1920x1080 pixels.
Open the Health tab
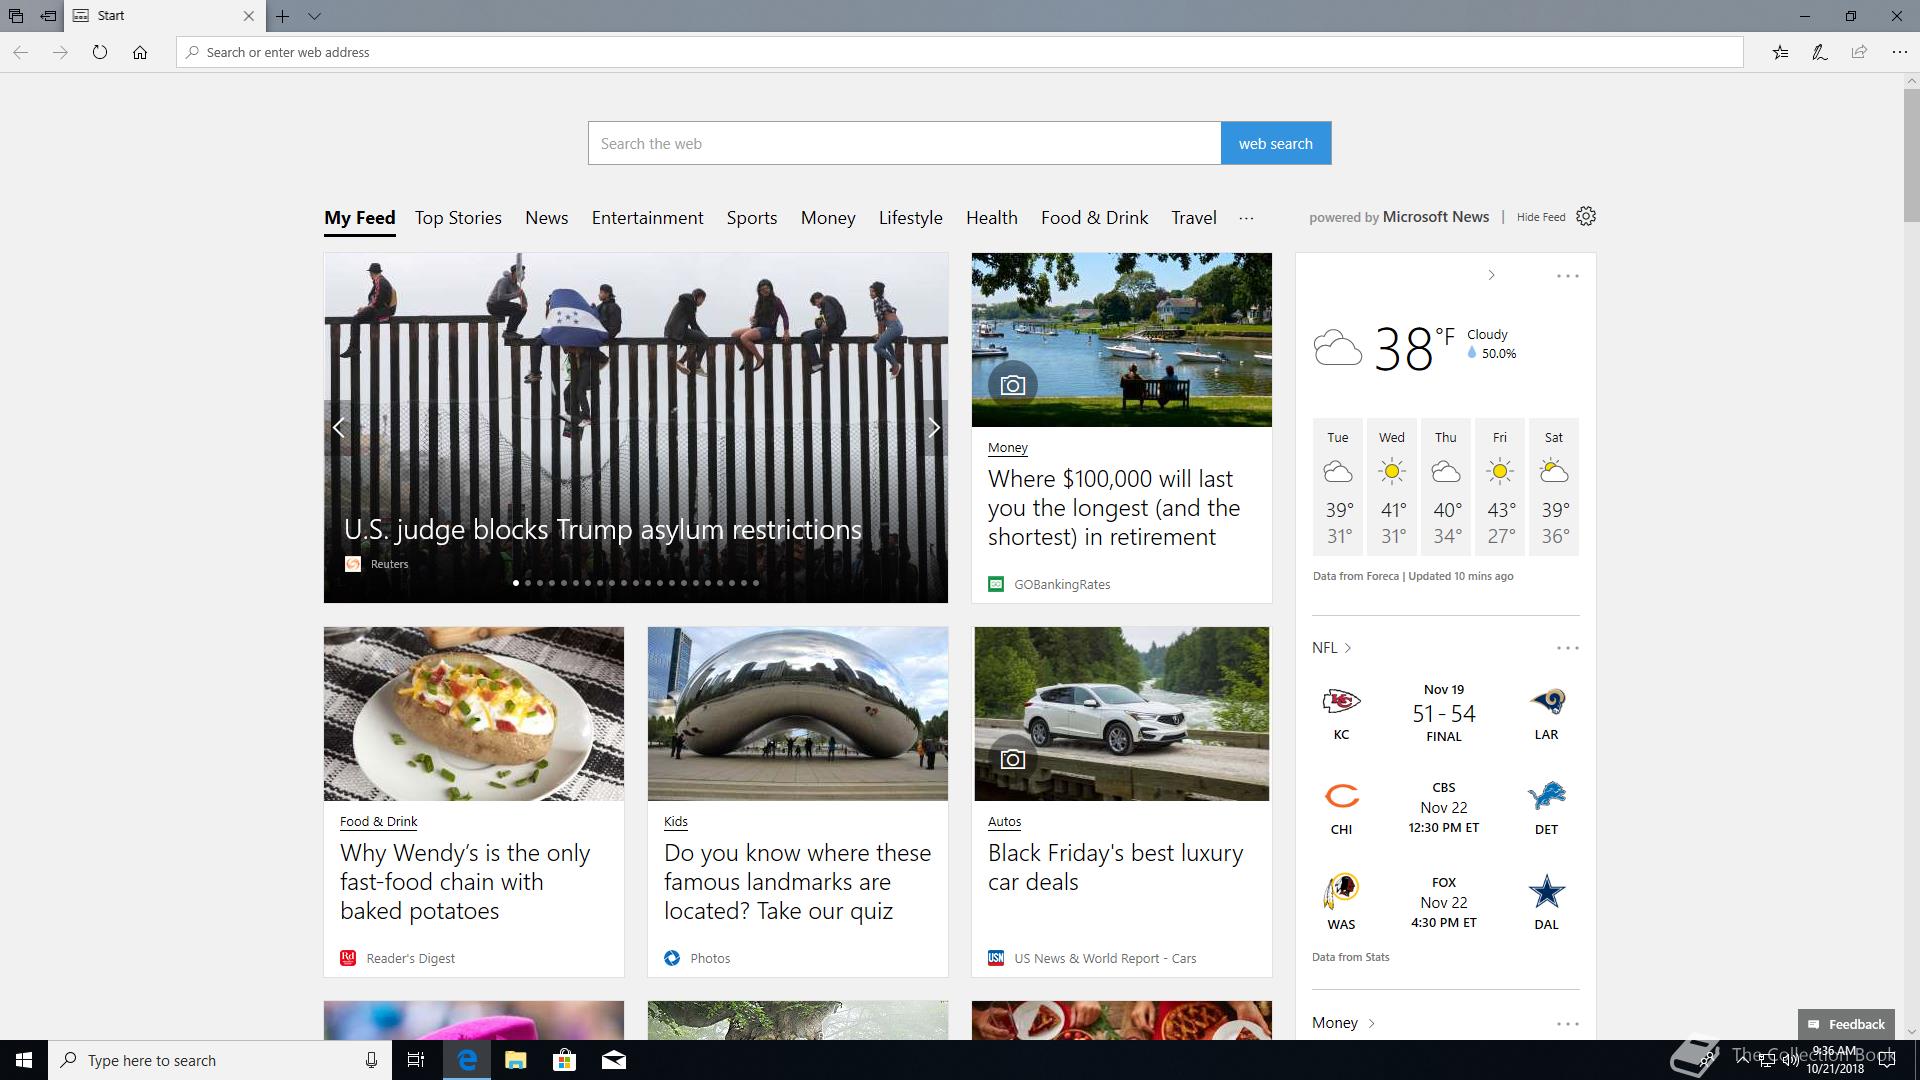click(992, 218)
